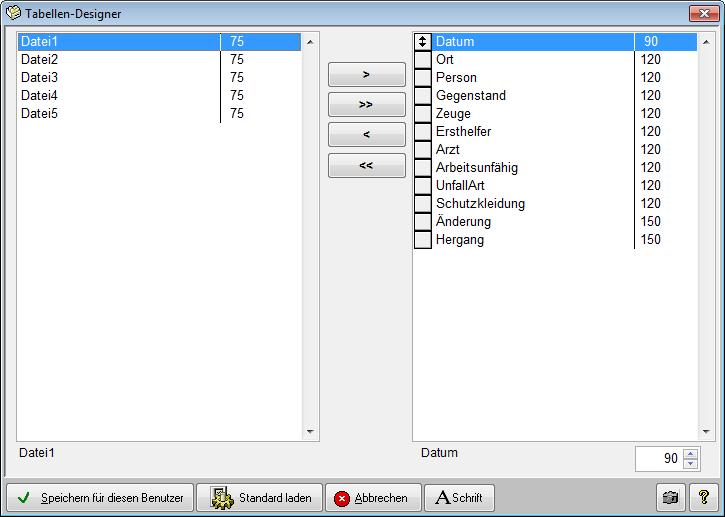
Task: Select the Hergang field name
Action: coord(460,240)
